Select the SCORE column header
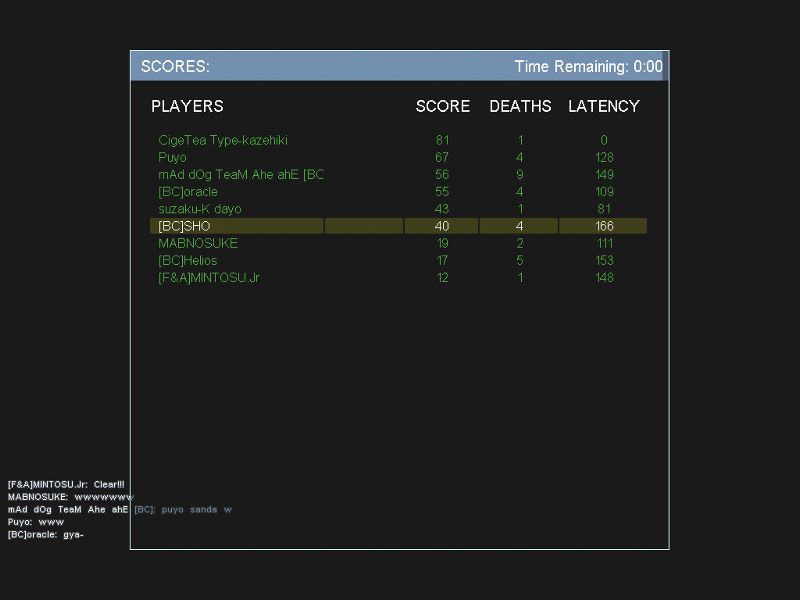800x600 pixels. coord(442,106)
